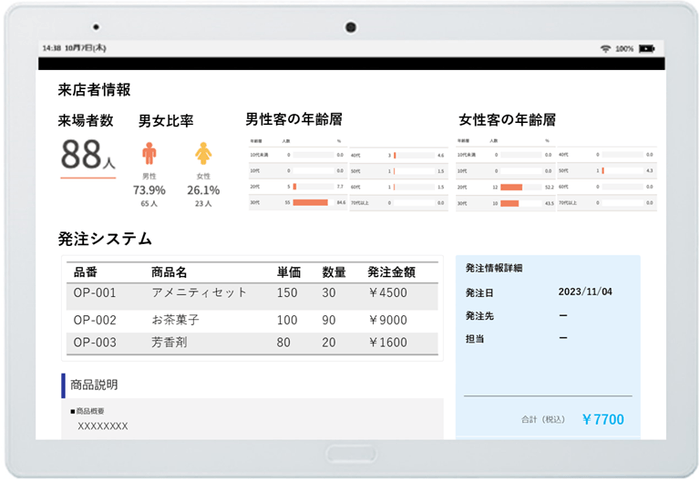
Task: Select the OP-001 アメニティセット row
Action: (x=250, y=294)
